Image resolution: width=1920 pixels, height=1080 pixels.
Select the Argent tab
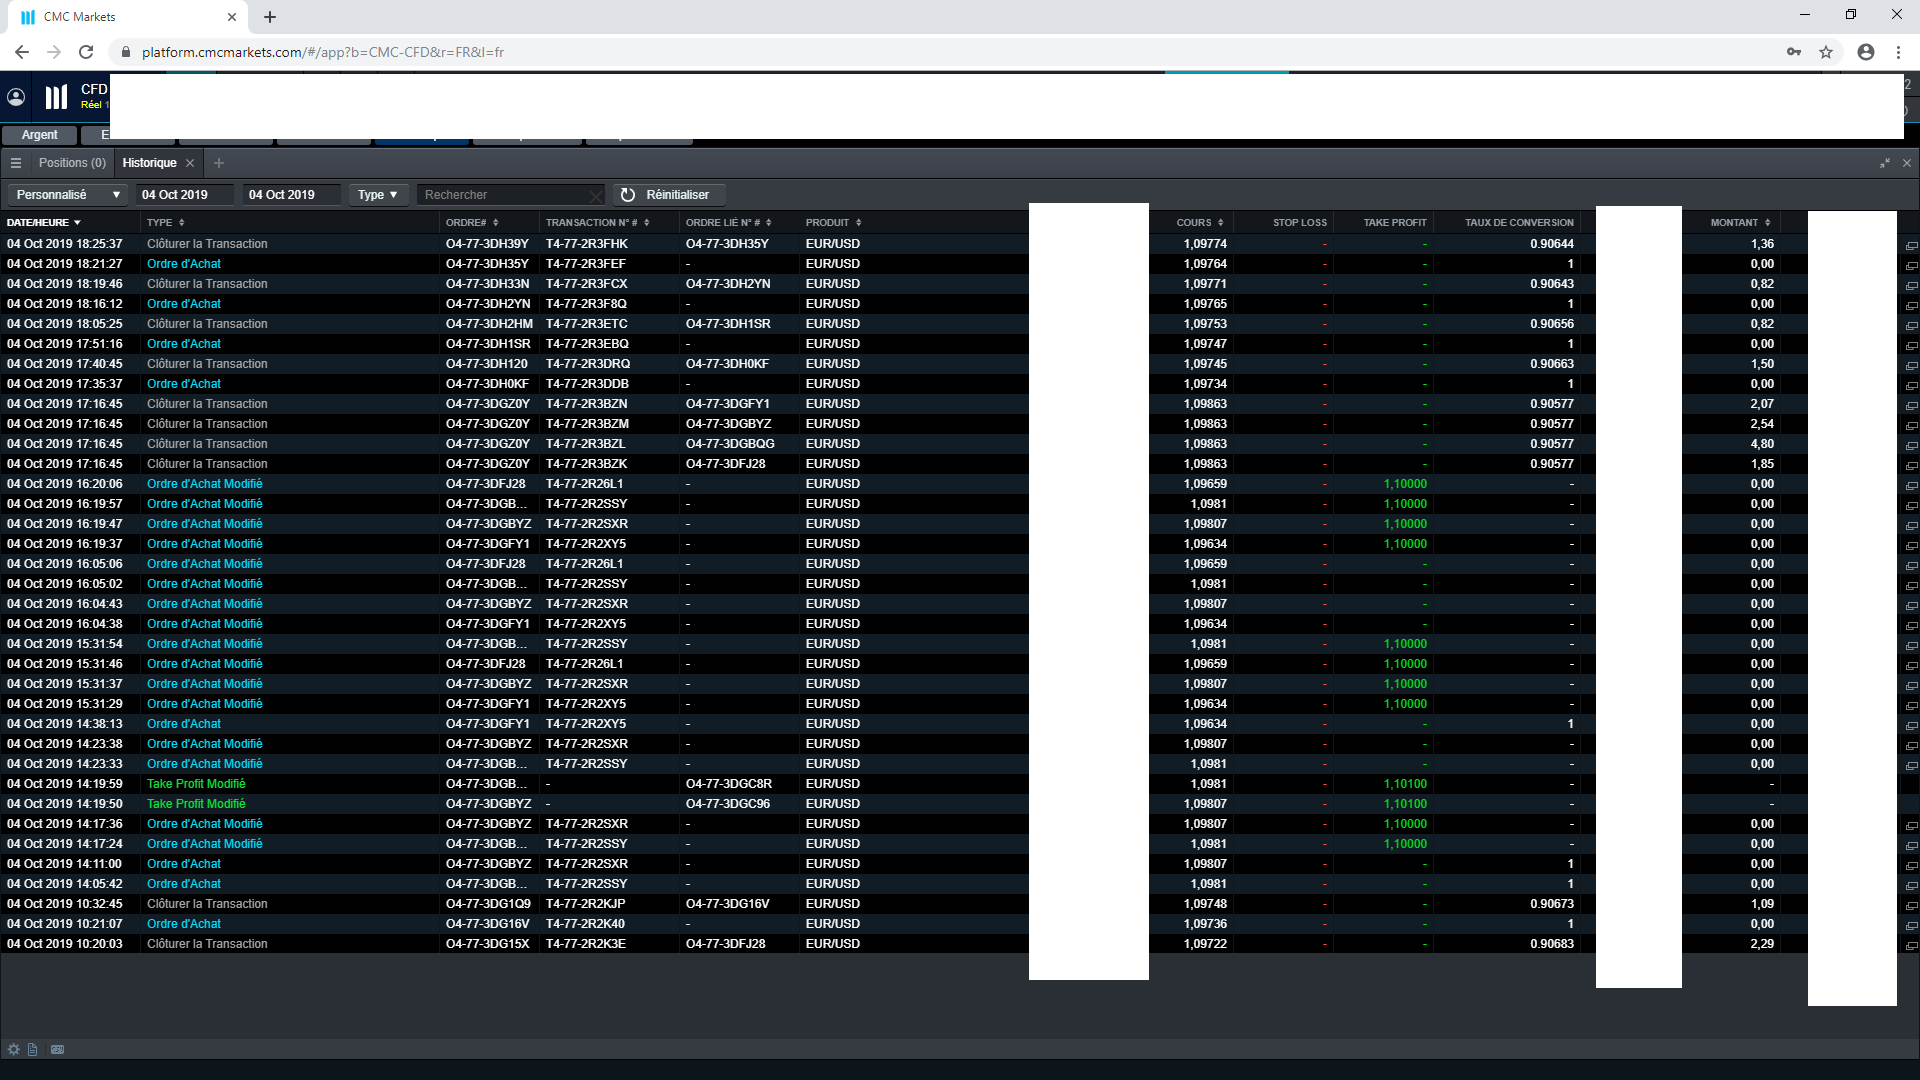[39, 135]
